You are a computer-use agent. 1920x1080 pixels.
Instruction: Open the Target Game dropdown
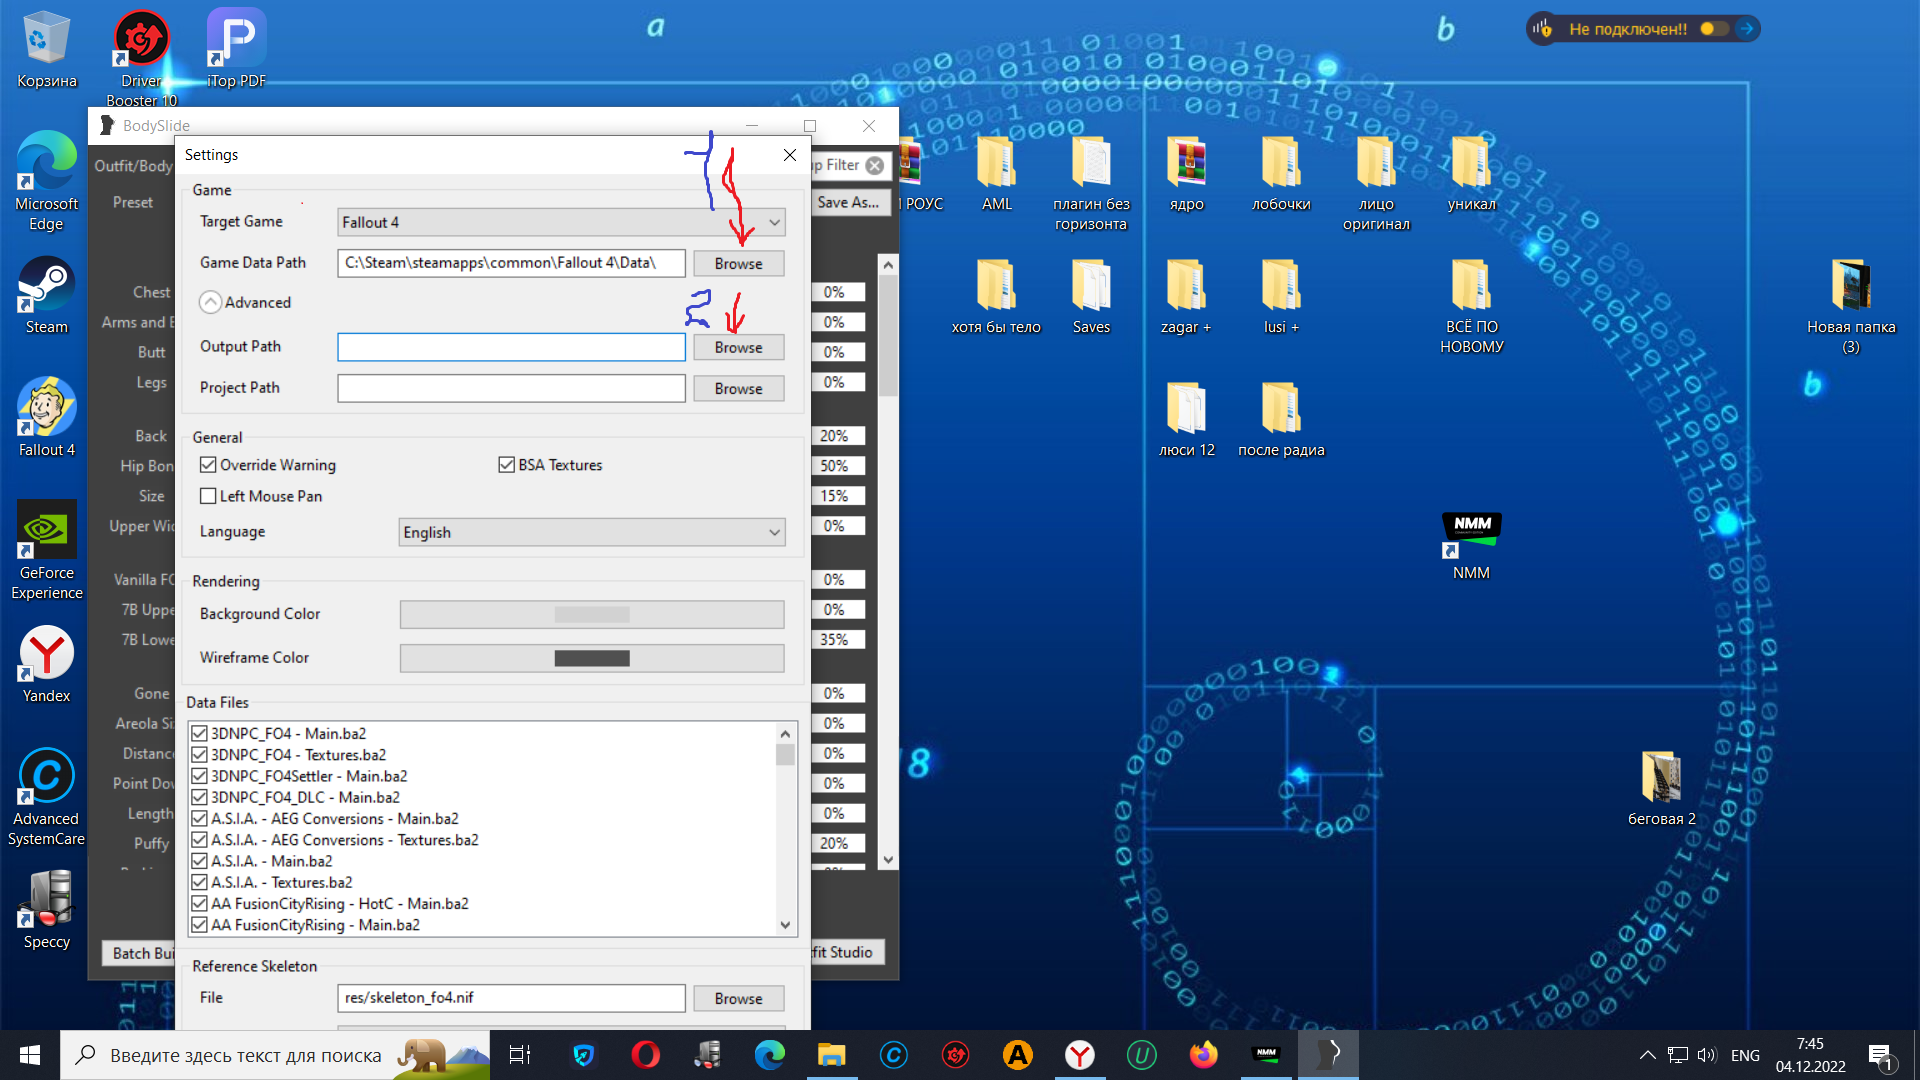tap(561, 222)
